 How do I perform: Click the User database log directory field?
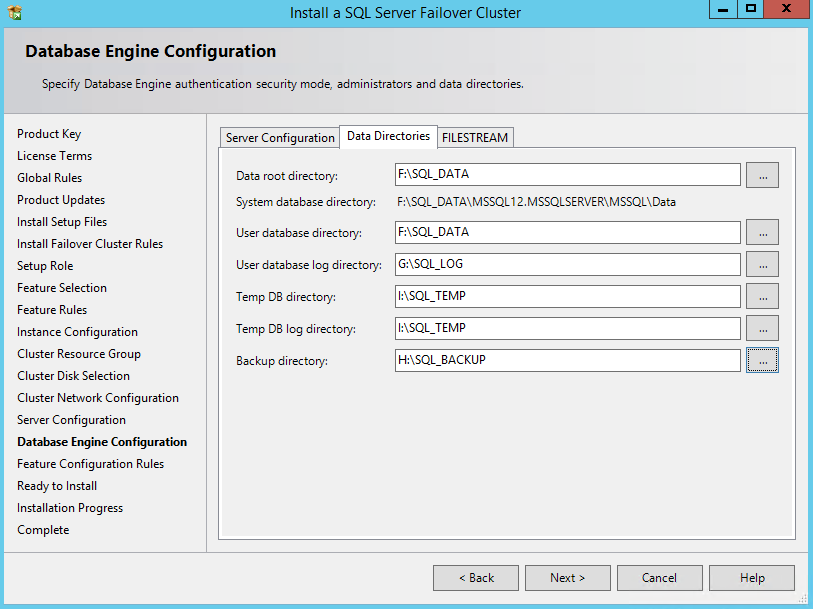click(x=567, y=264)
